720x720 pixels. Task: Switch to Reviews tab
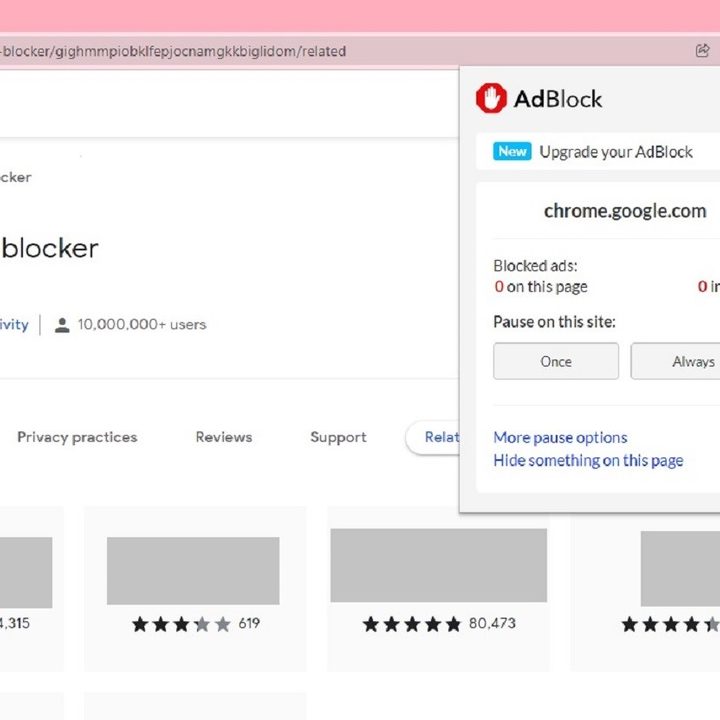[x=224, y=437]
